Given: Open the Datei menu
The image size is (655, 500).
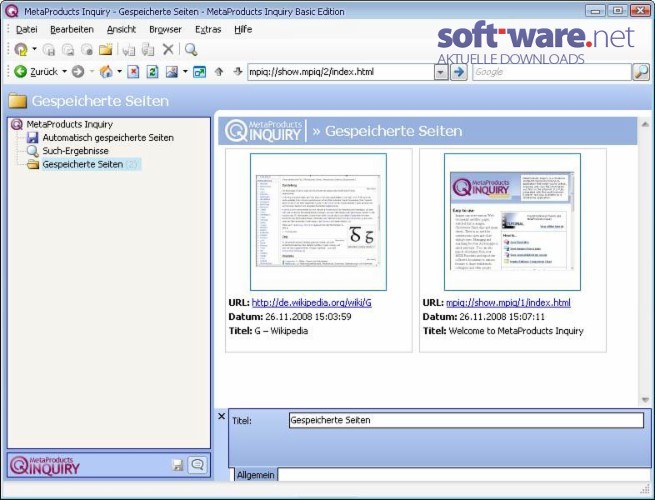Looking at the screenshot, I should [x=27, y=29].
